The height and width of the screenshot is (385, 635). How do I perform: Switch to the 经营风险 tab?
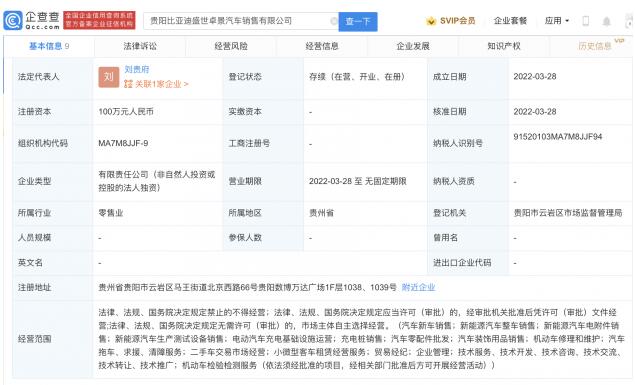231,46
